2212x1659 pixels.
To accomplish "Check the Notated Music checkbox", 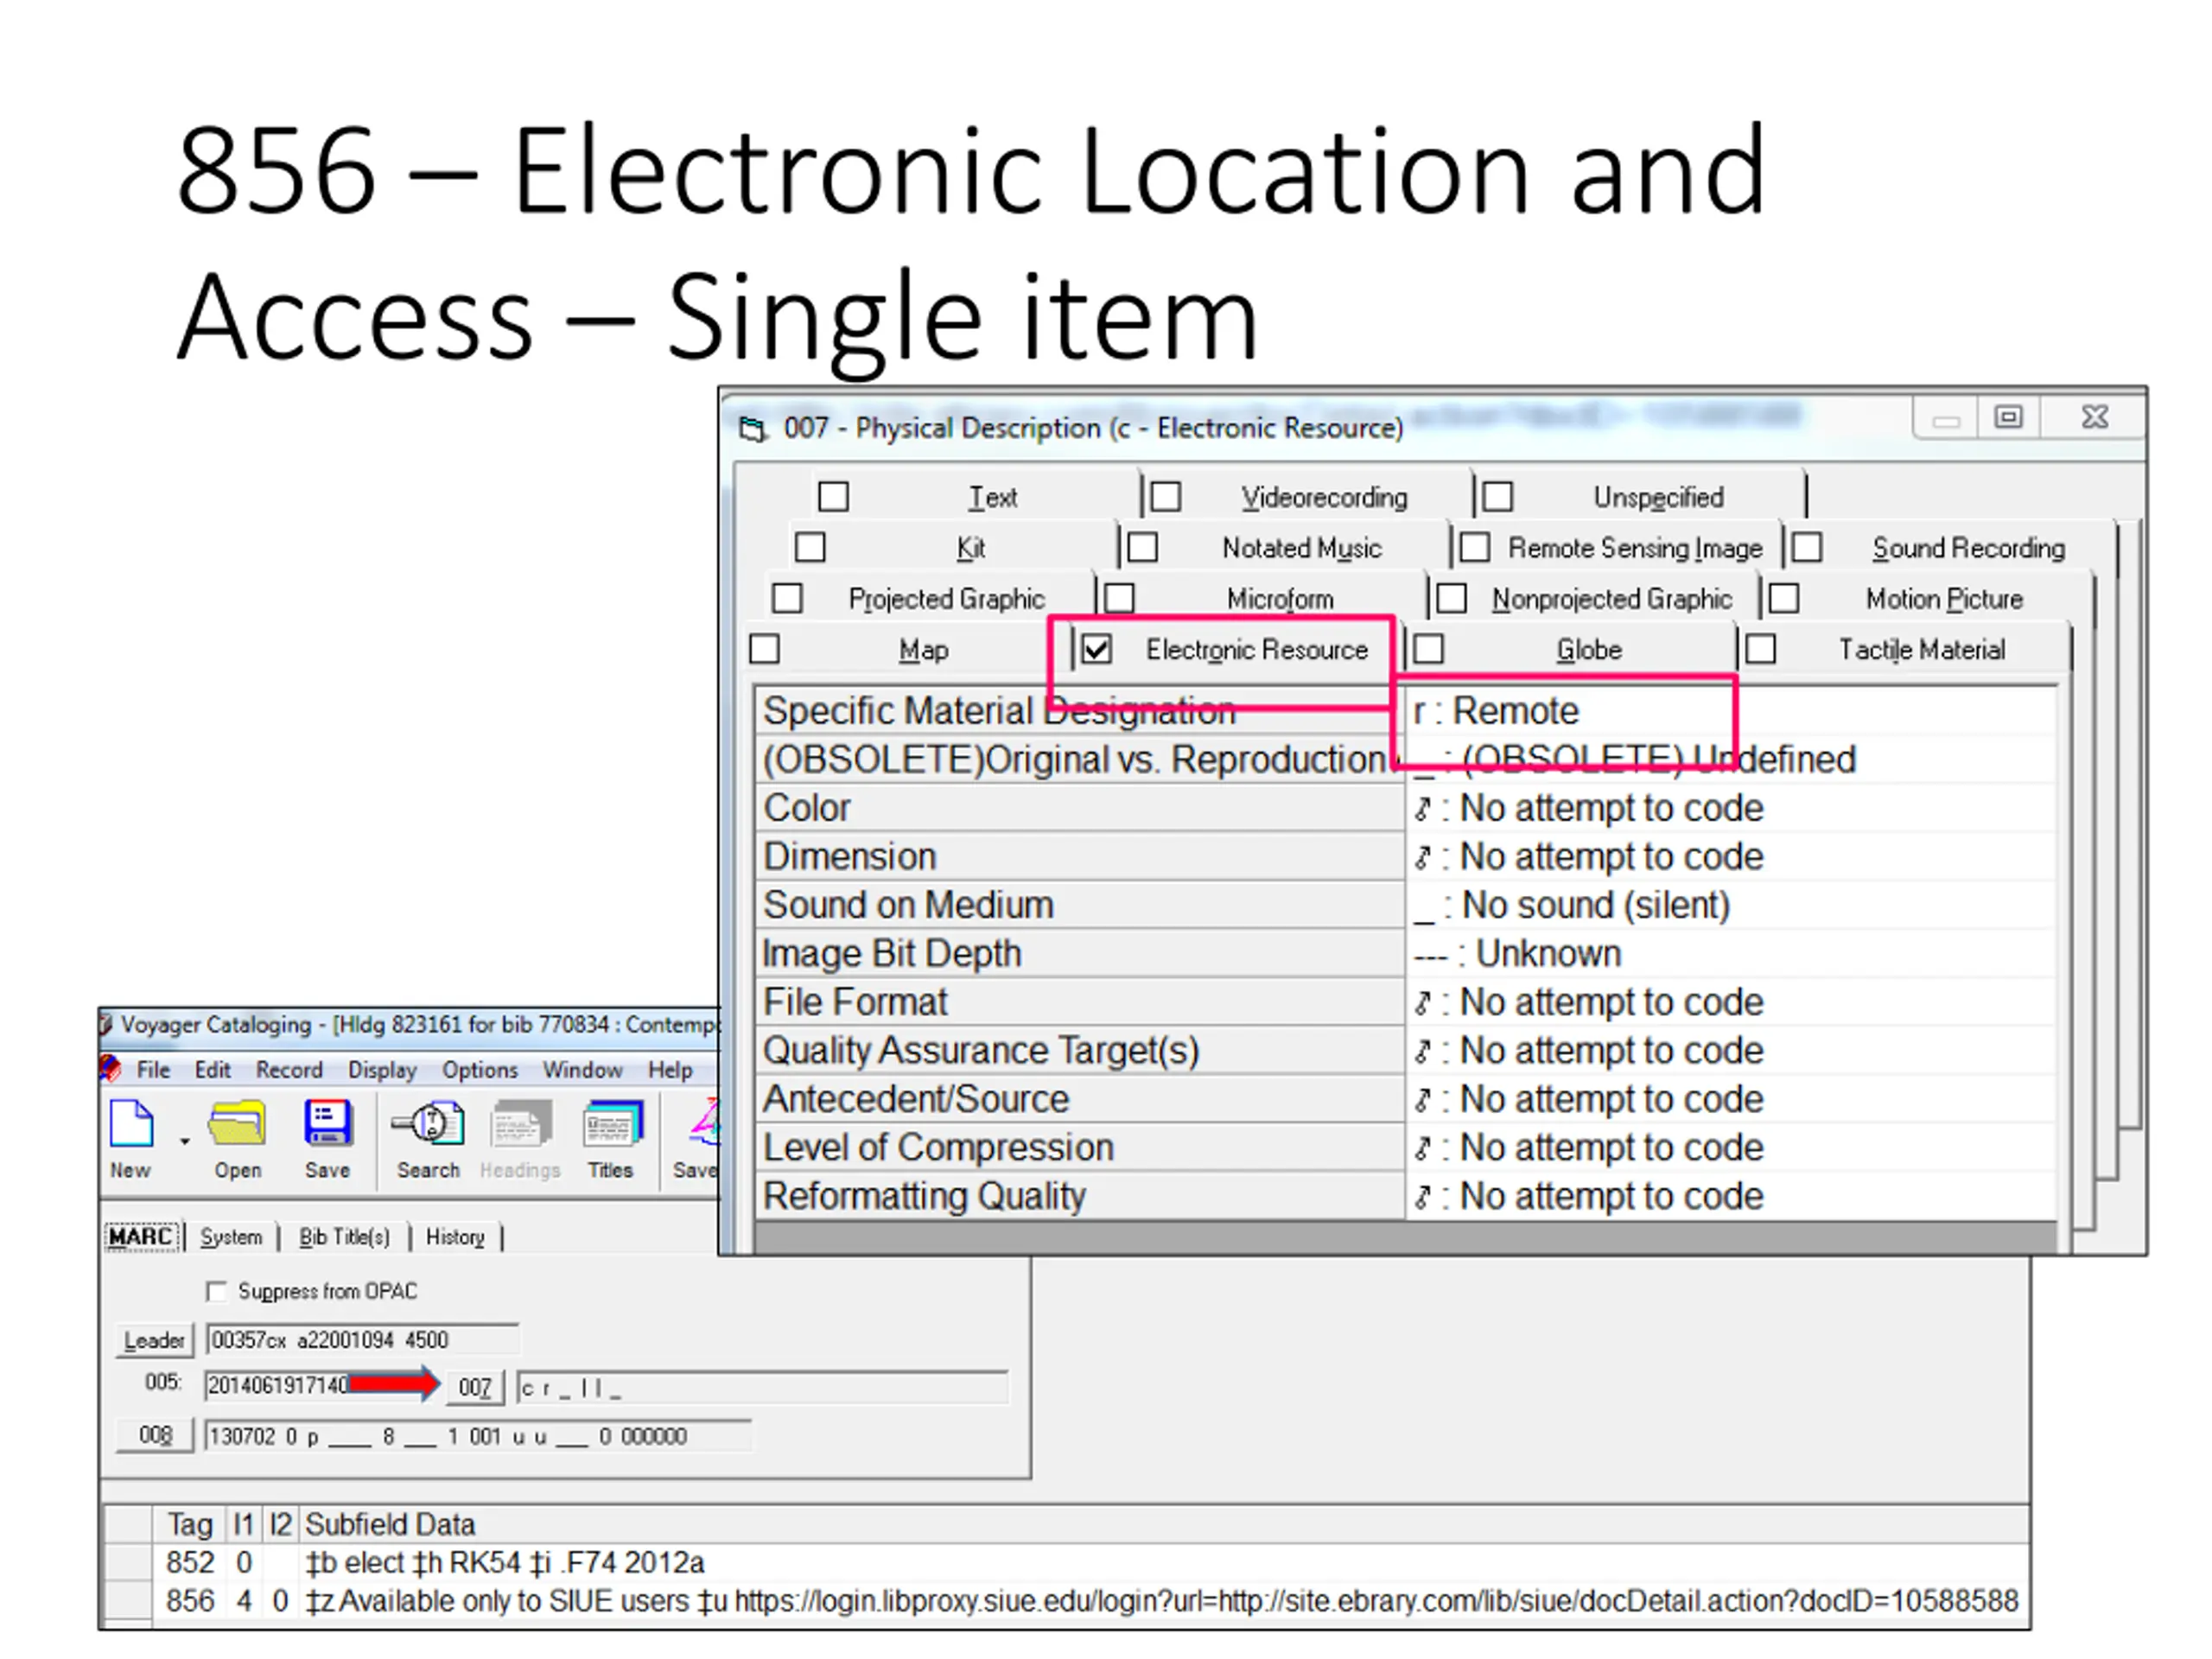I will point(1142,548).
